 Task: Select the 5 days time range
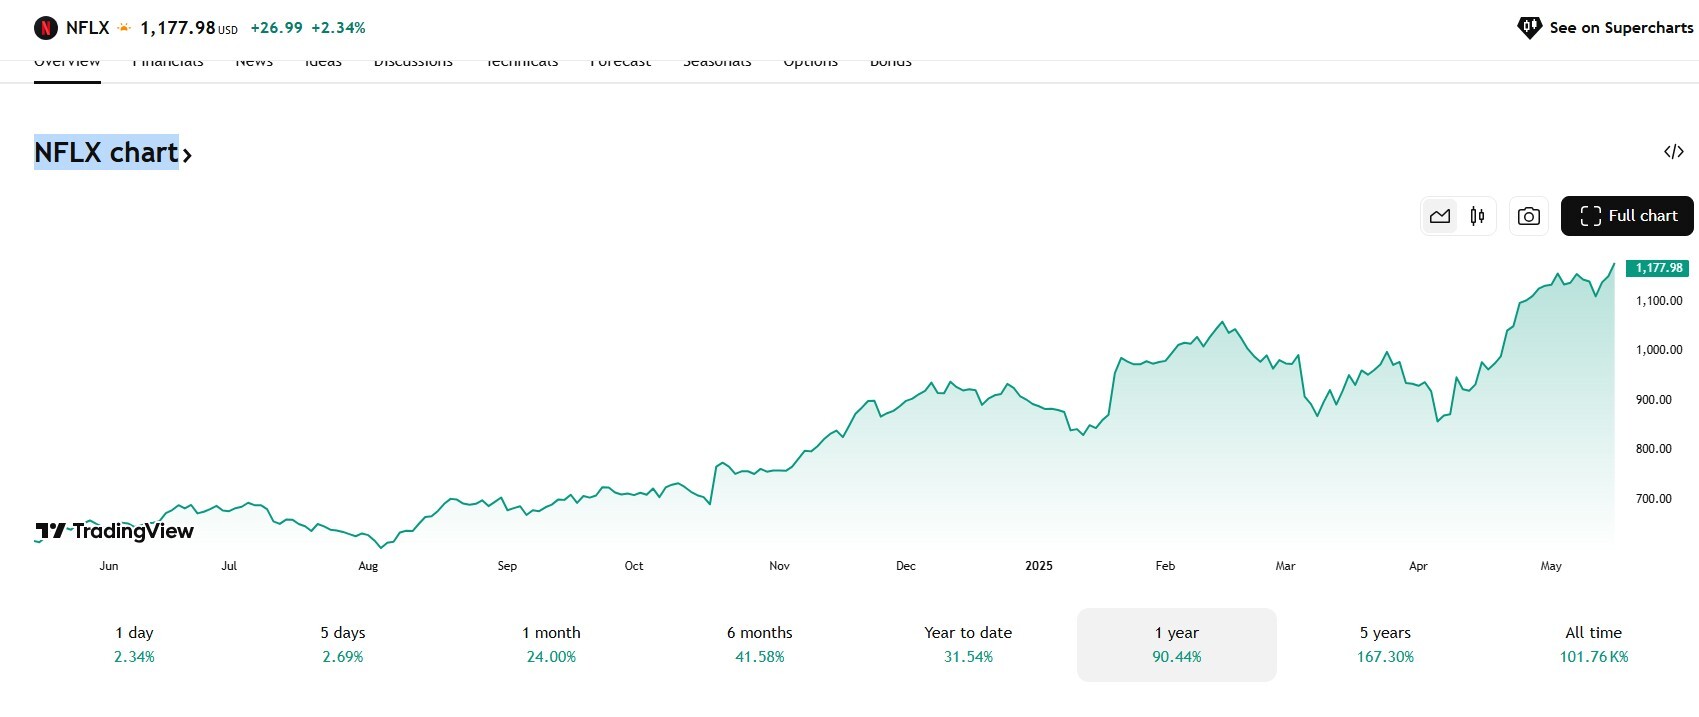(343, 645)
